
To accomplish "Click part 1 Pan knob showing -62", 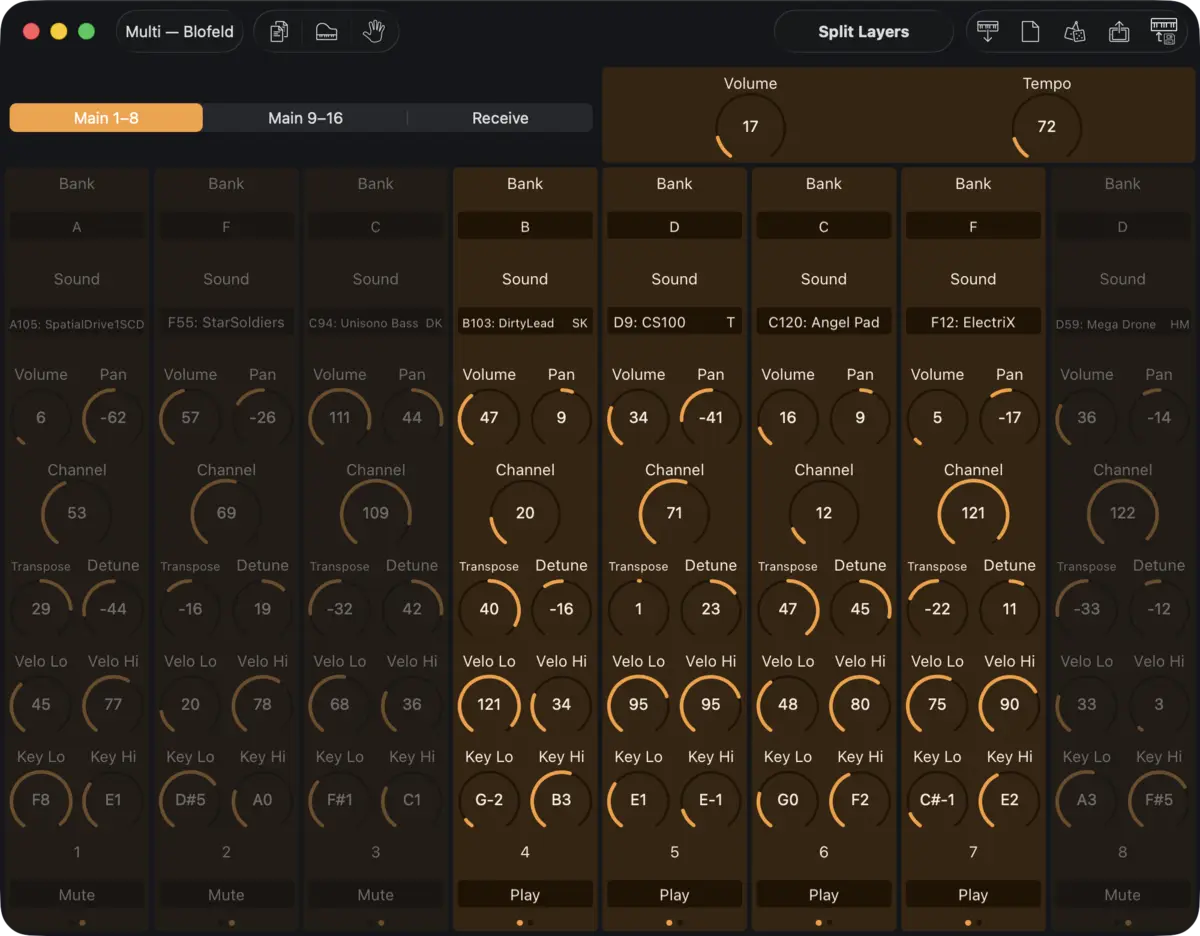I will pyautogui.click(x=113, y=418).
